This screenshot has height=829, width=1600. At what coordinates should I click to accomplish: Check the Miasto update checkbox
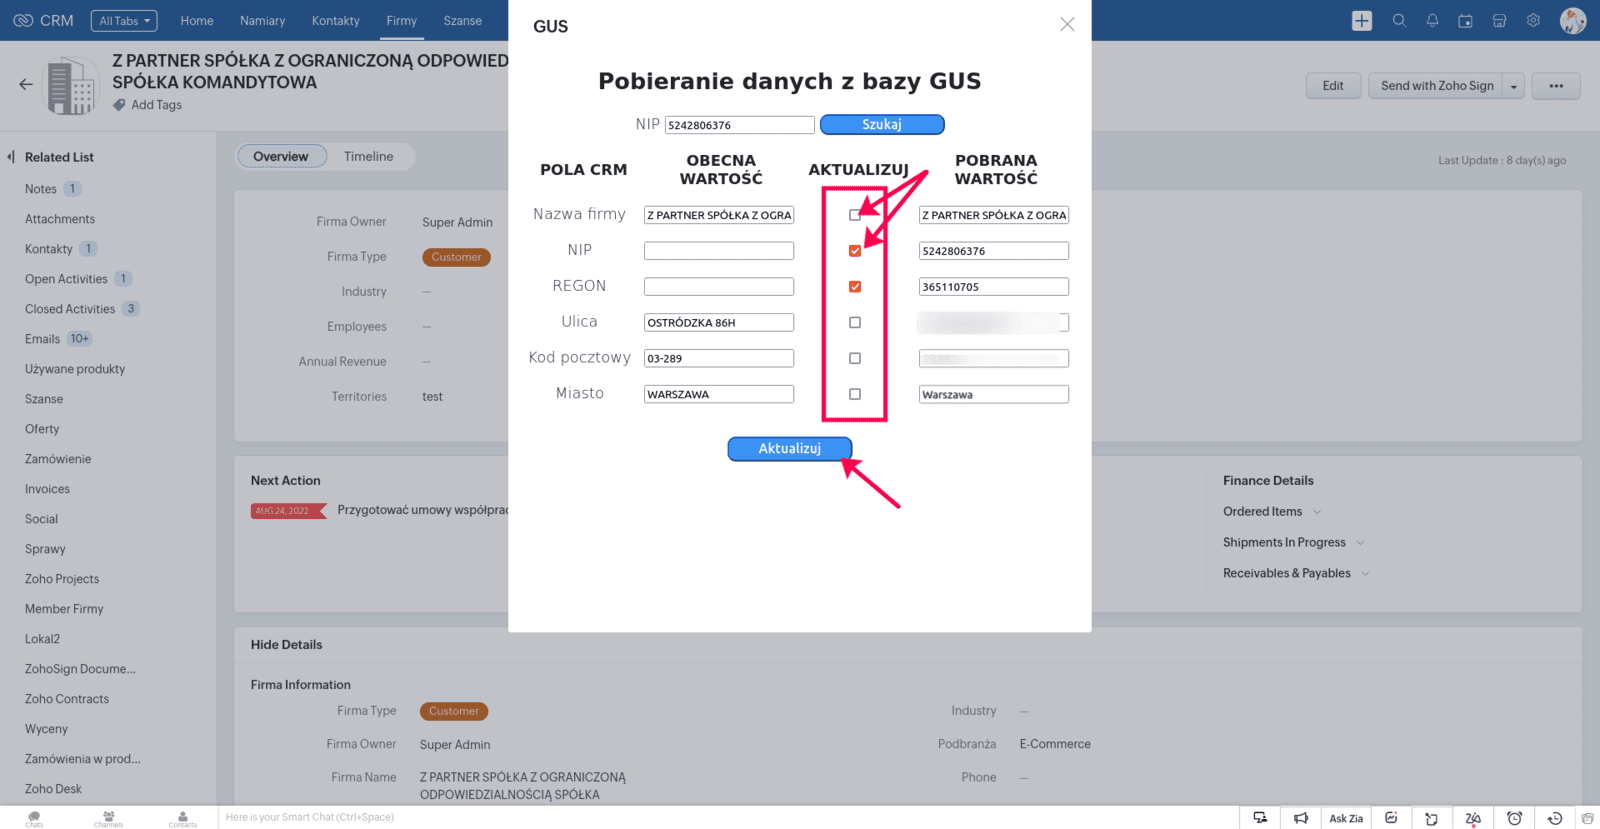(x=855, y=394)
